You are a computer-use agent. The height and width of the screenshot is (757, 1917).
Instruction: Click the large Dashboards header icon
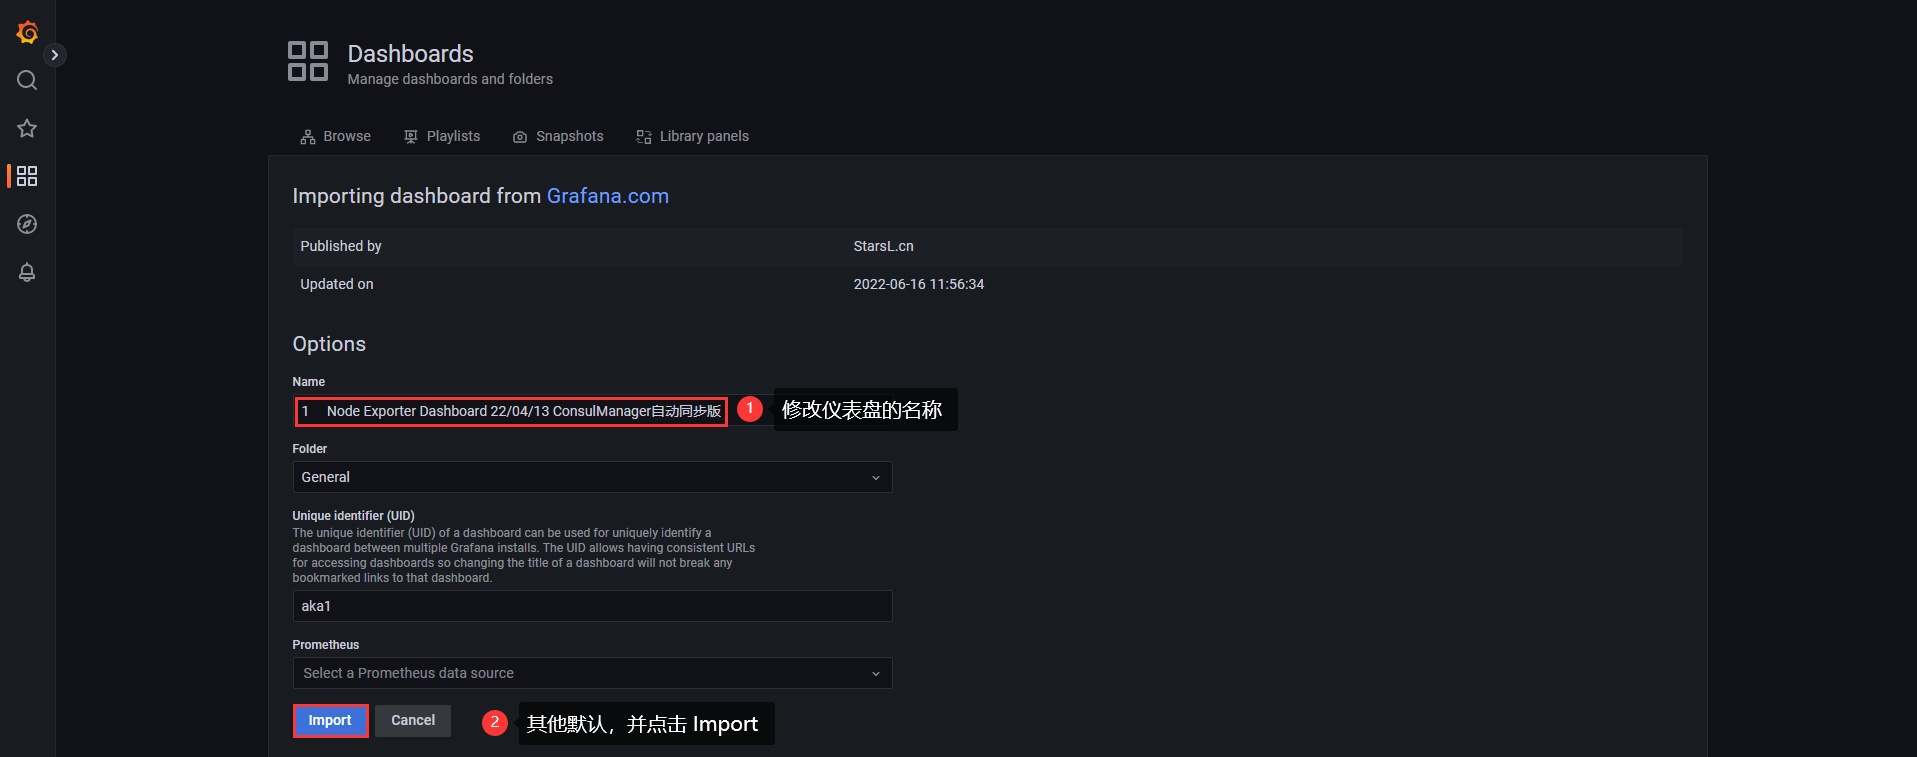tap(308, 61)
